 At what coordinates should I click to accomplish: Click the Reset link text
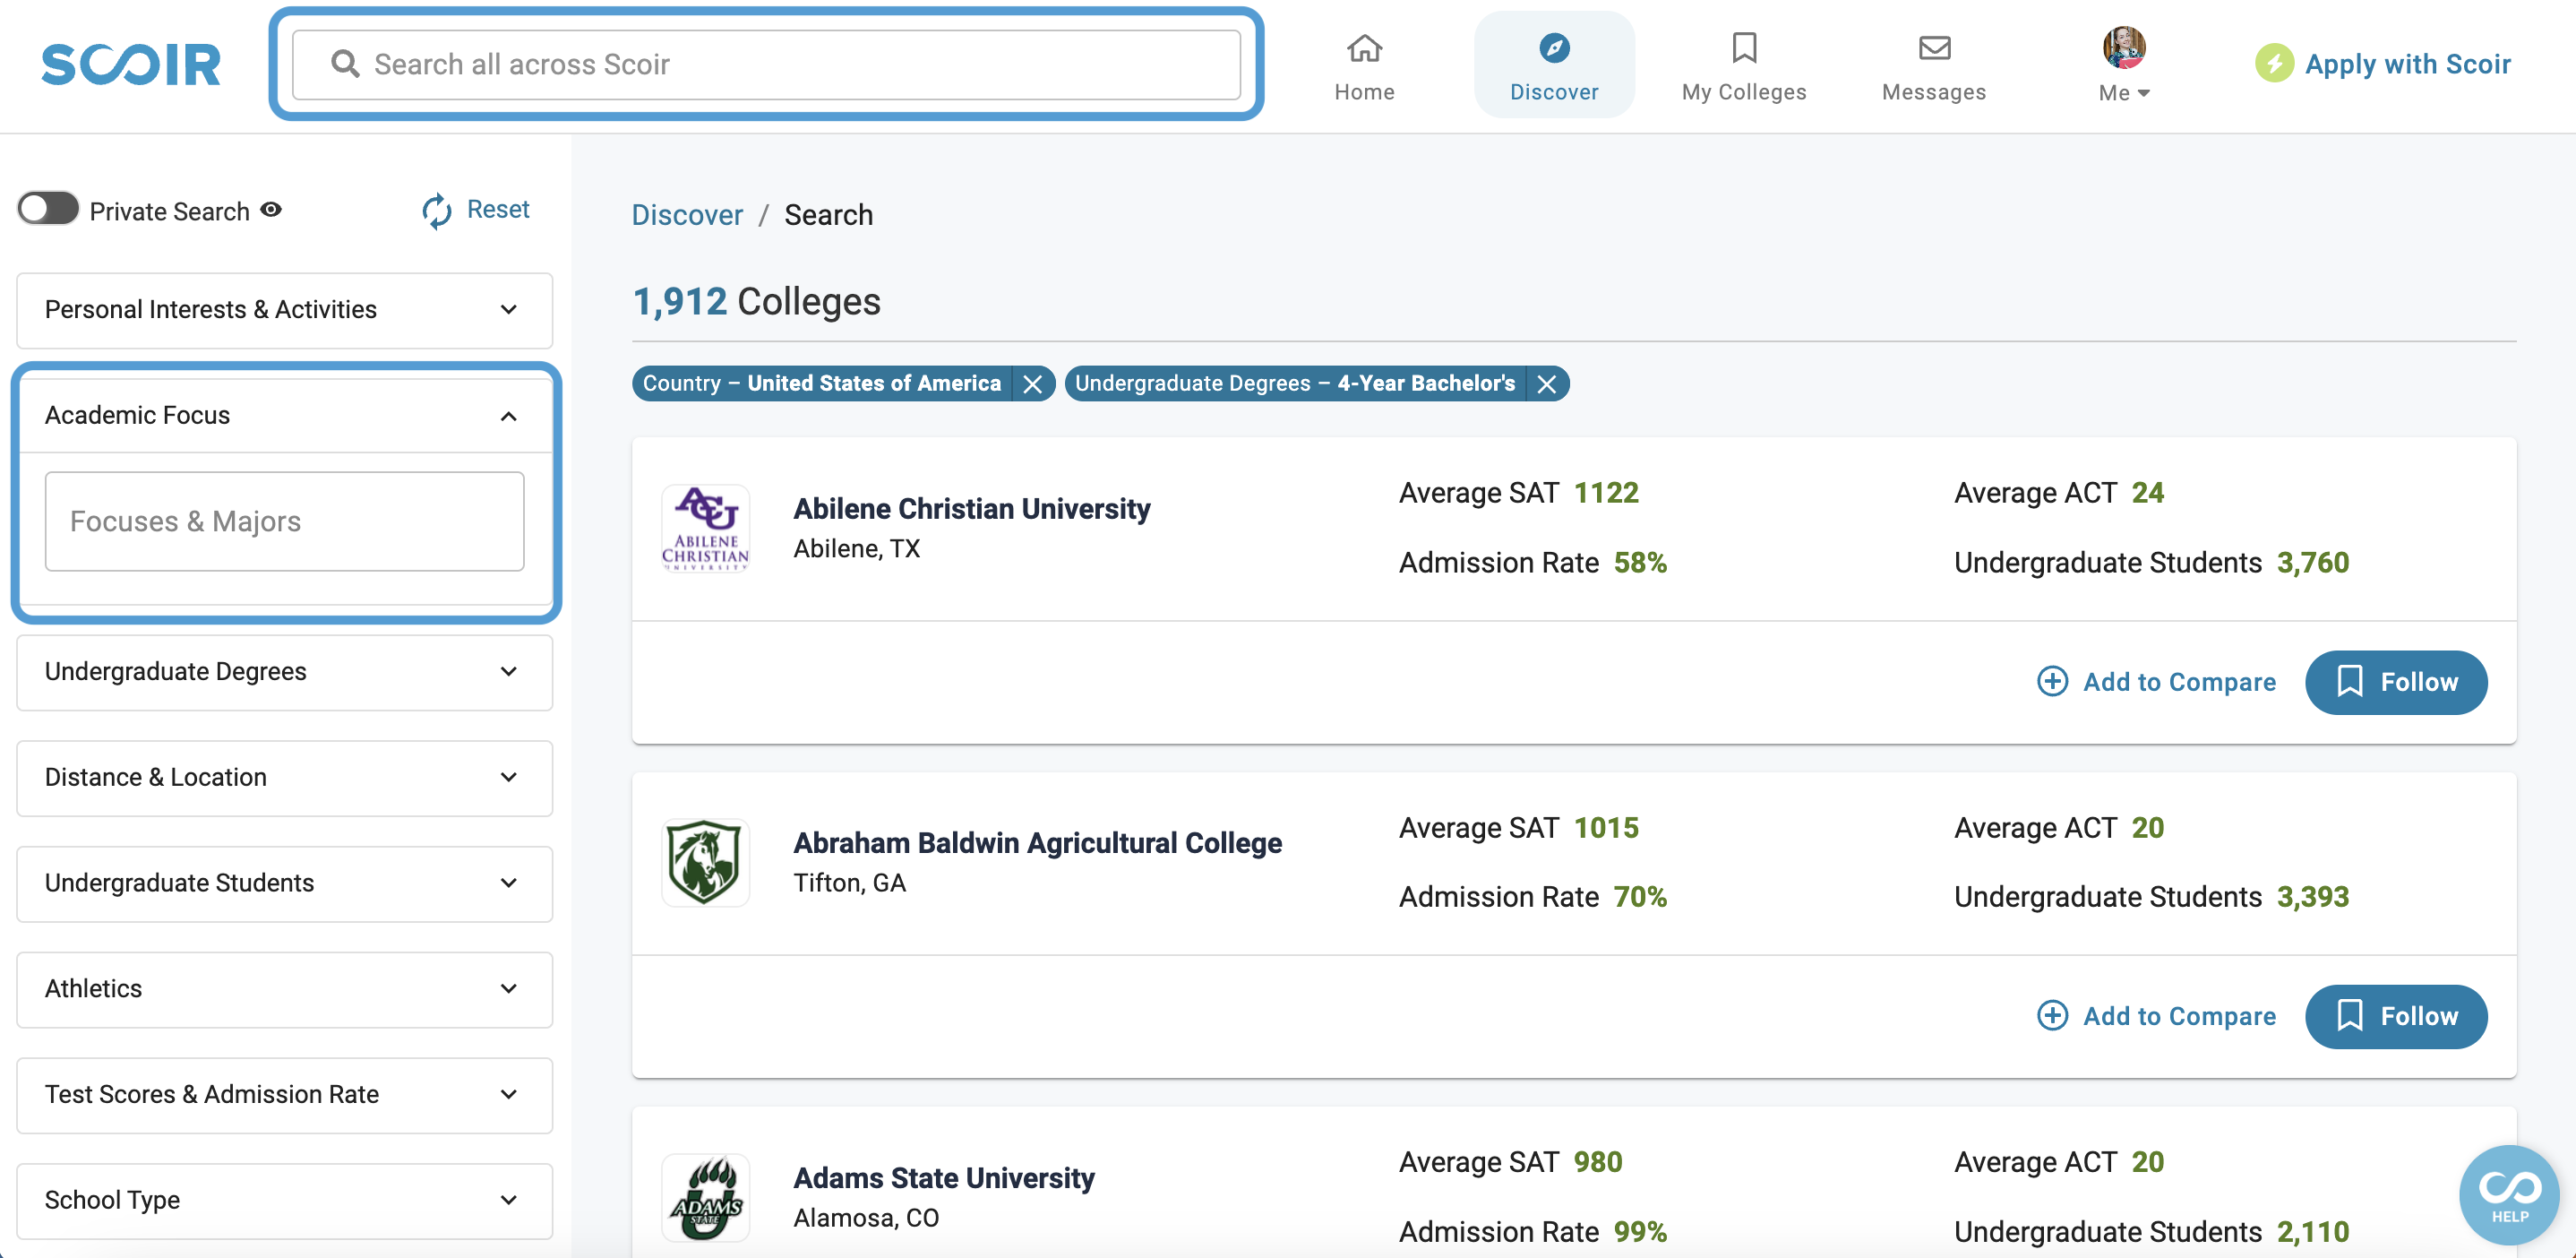point(498,210)
